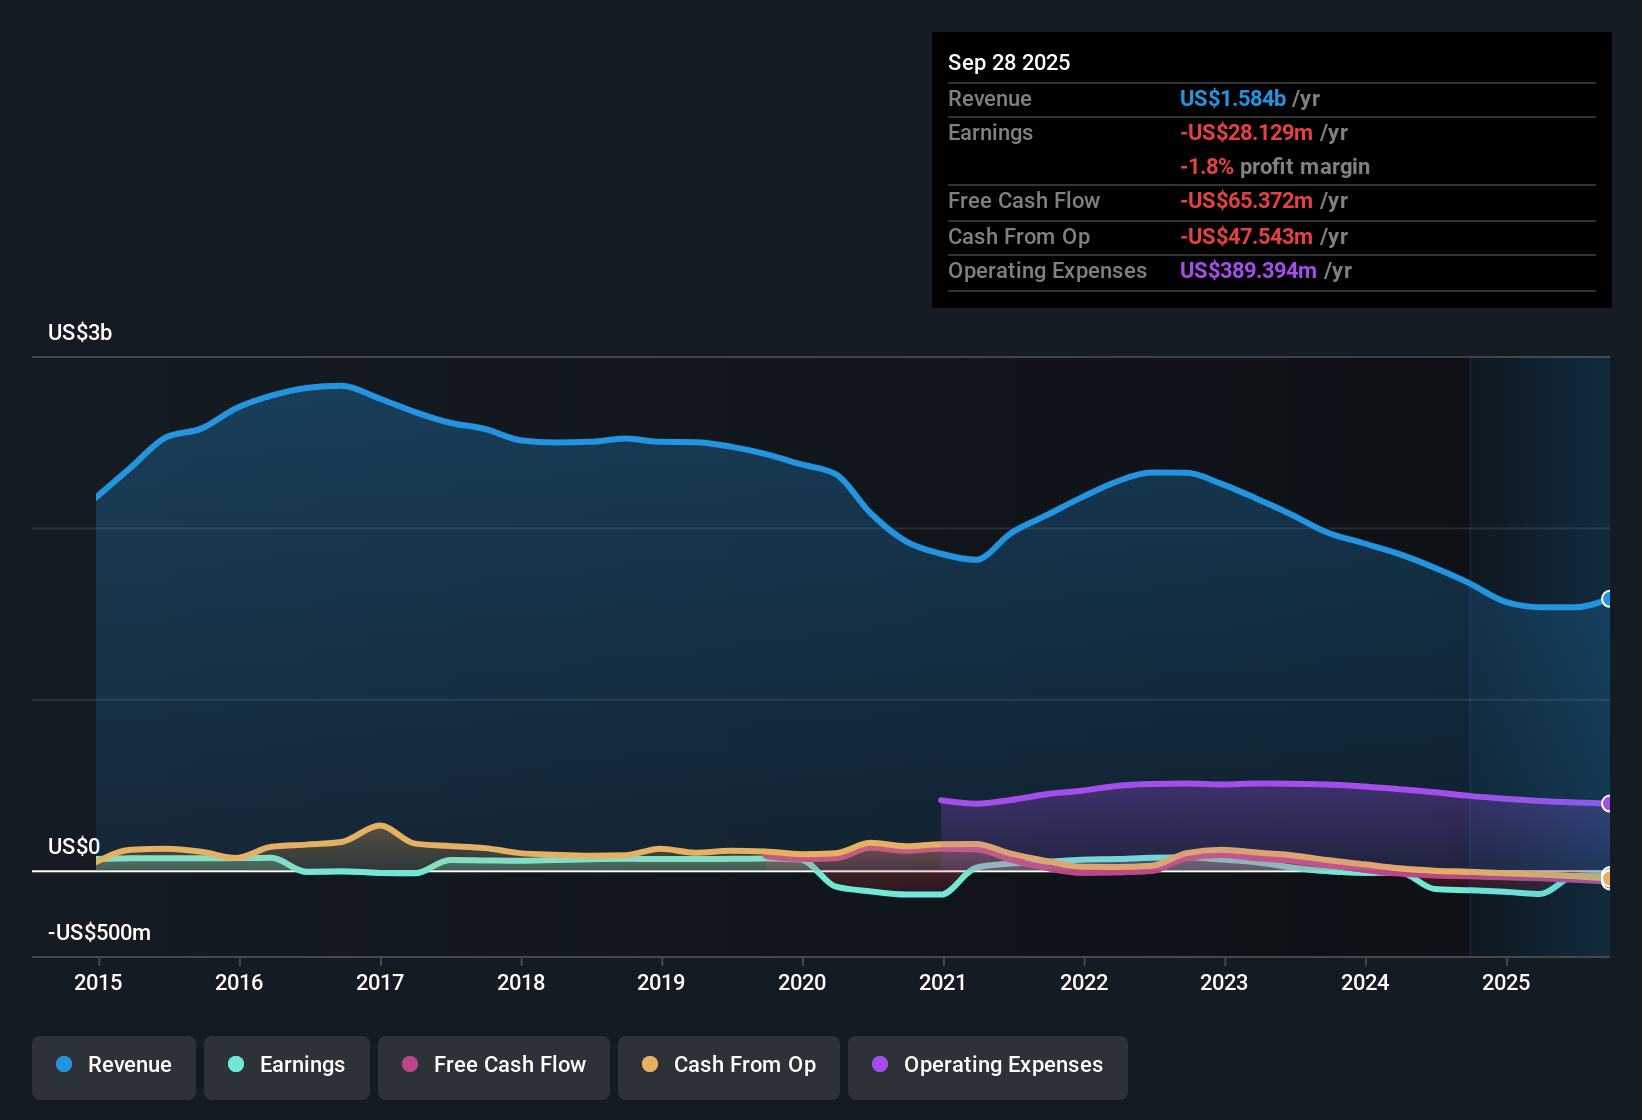
Task: Click the teal Earnings dot icon in the legend
Action: tap(236, 1065)
